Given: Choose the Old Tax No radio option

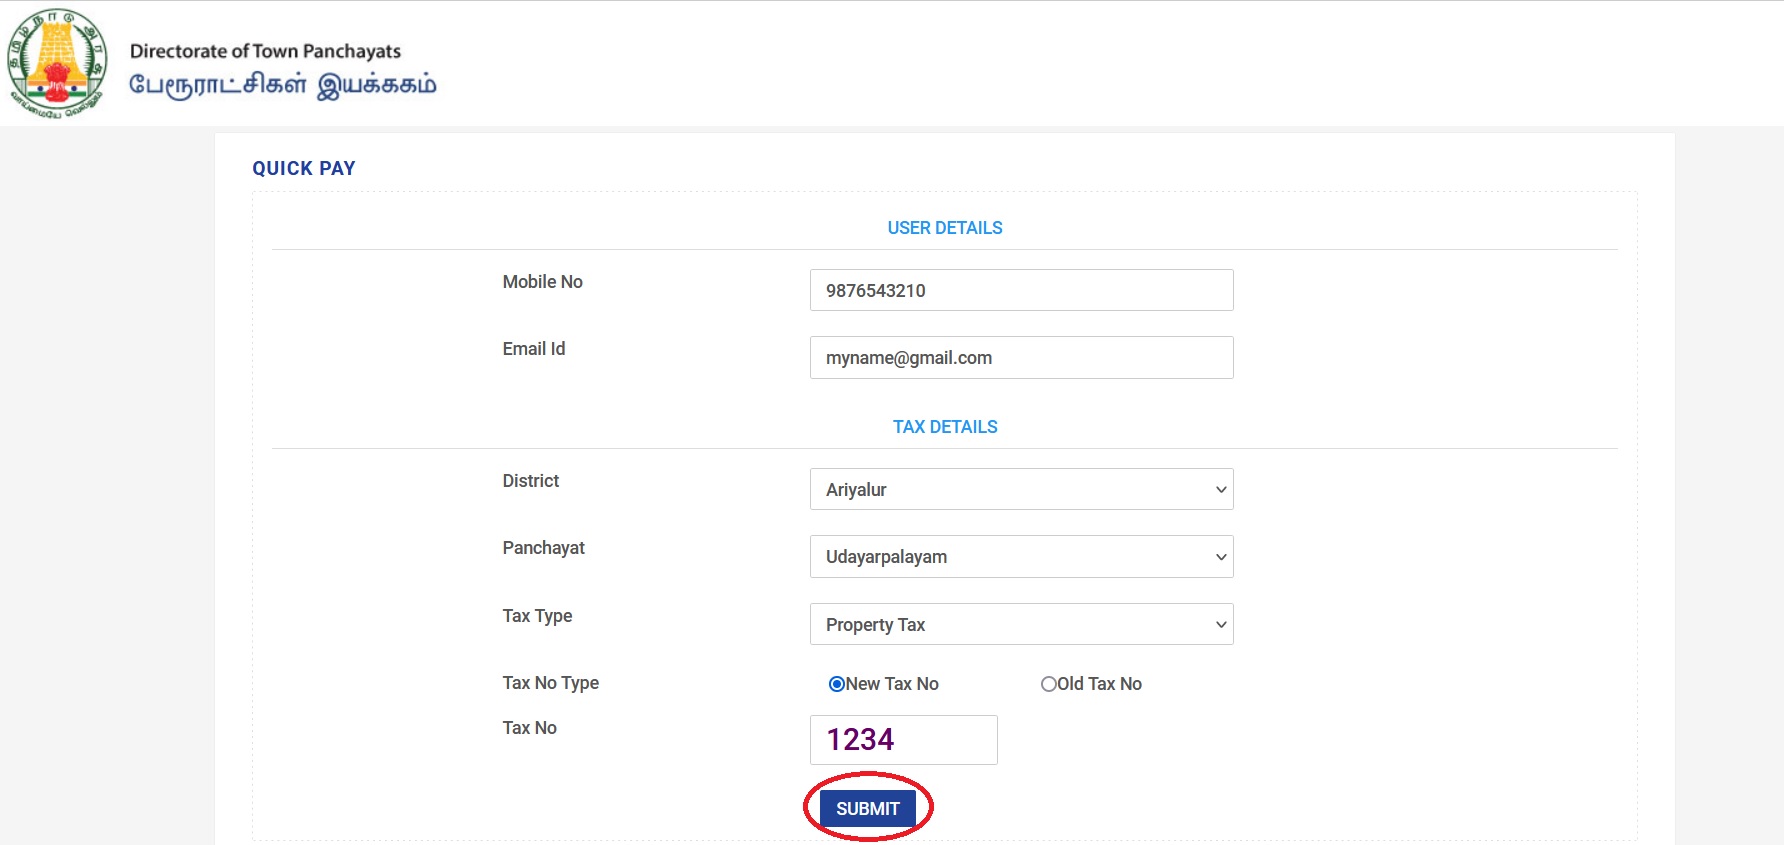Looking at the screenshot, I should (1048, 684).
